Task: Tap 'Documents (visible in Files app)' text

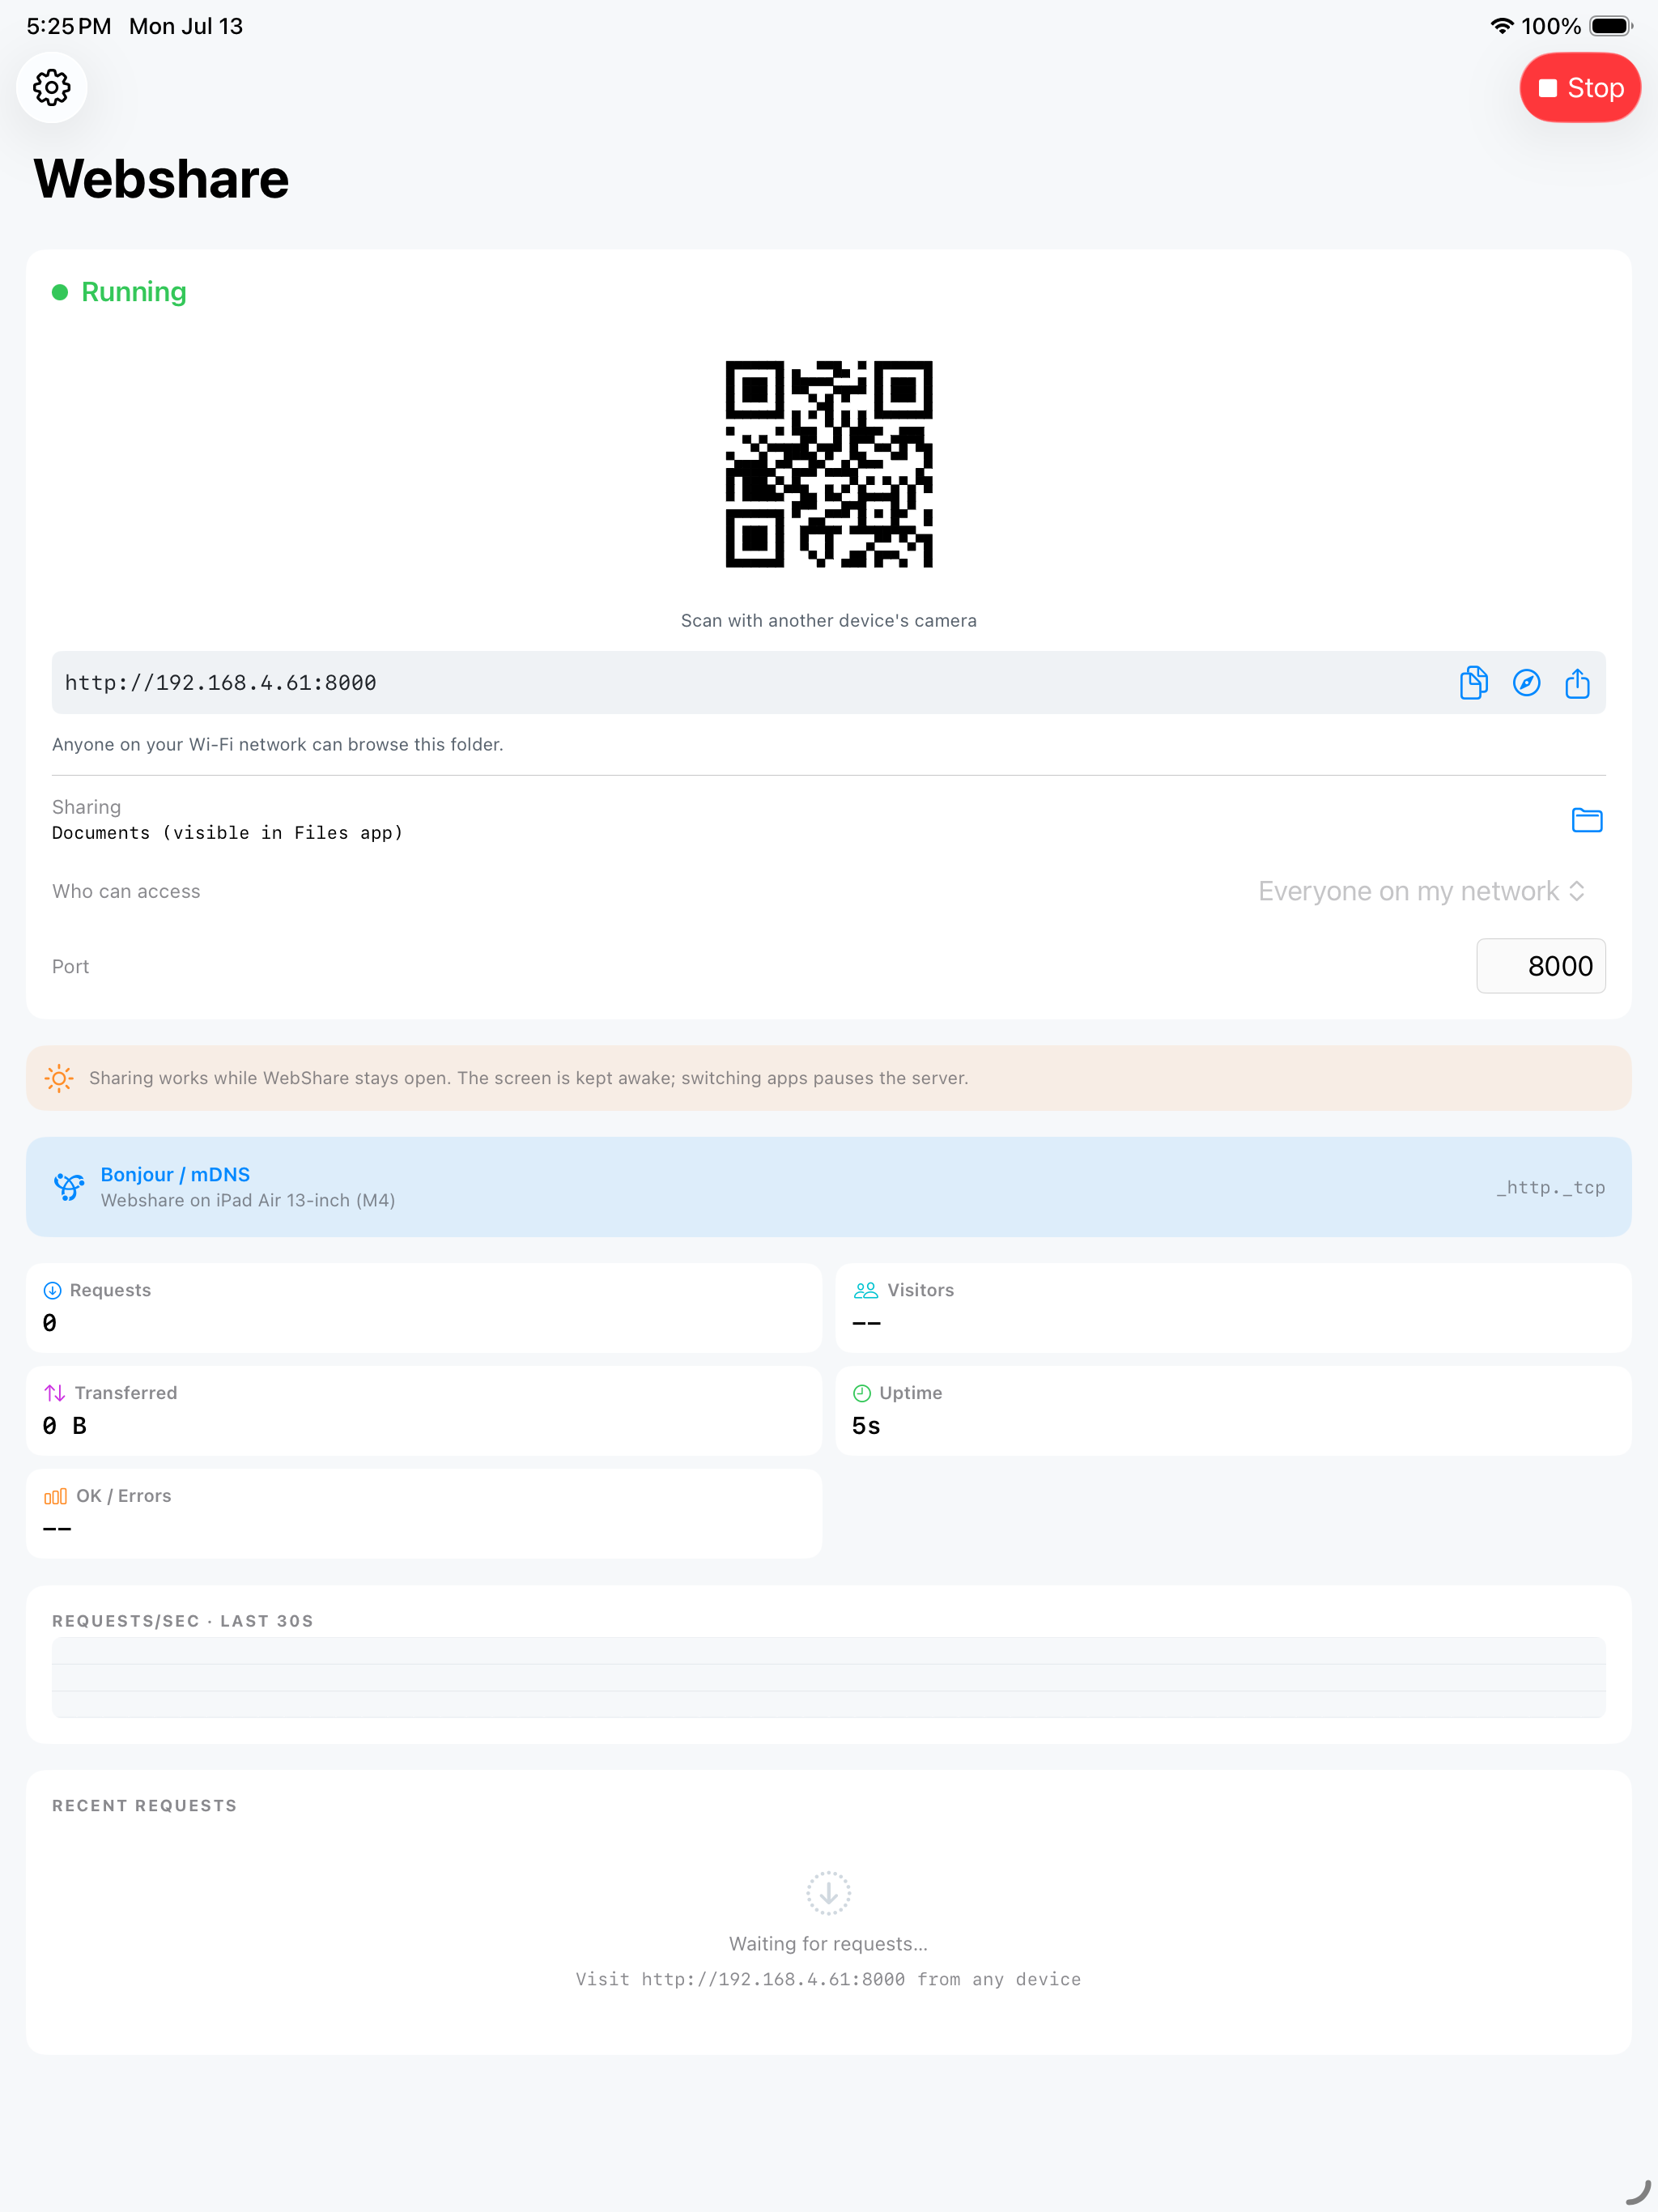Action: coord(228,833)
